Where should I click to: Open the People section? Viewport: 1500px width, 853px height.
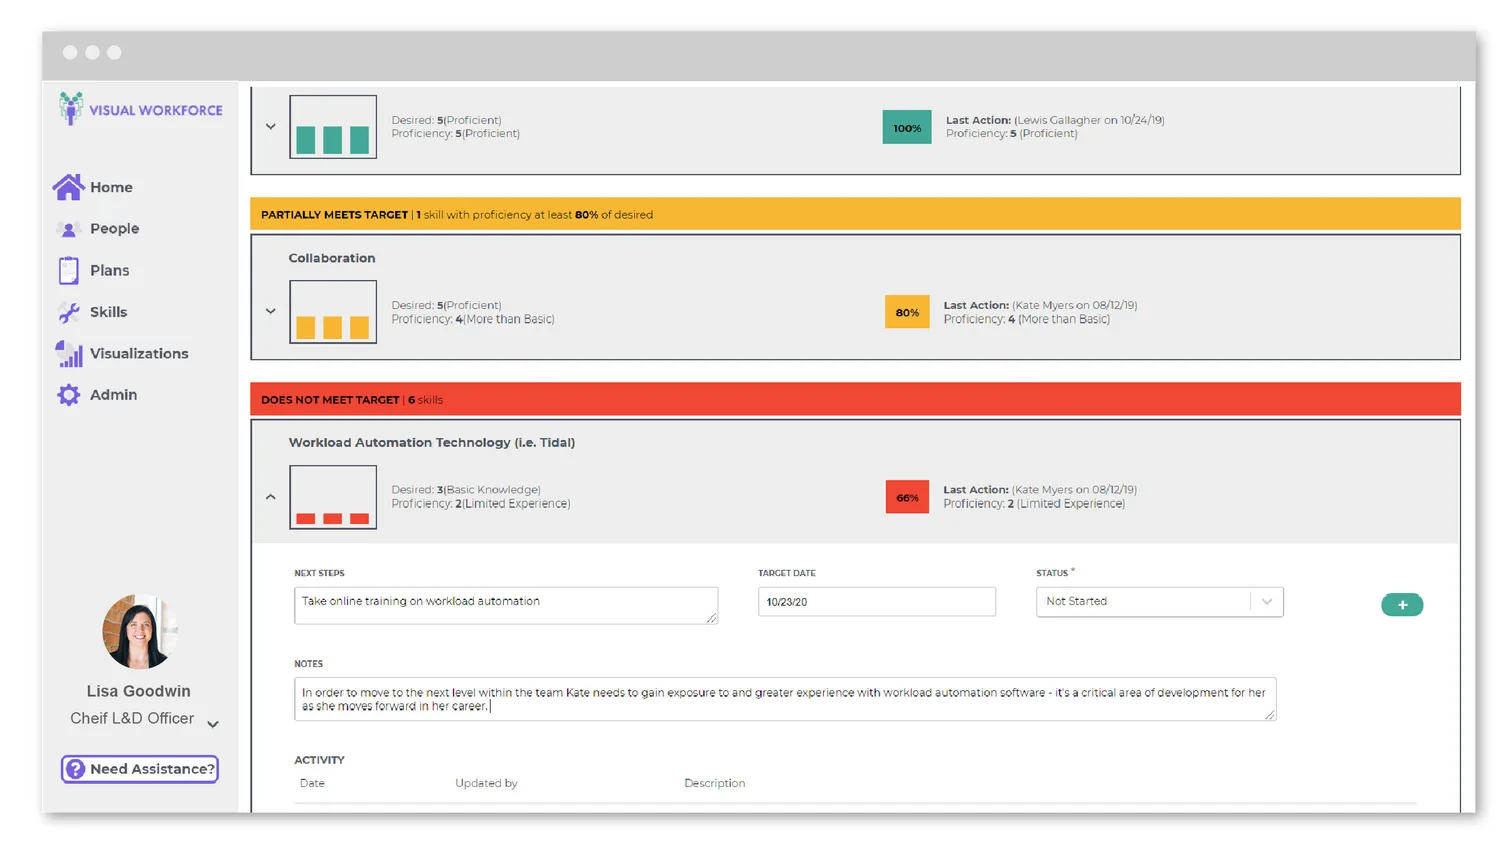tap(68, 228)
